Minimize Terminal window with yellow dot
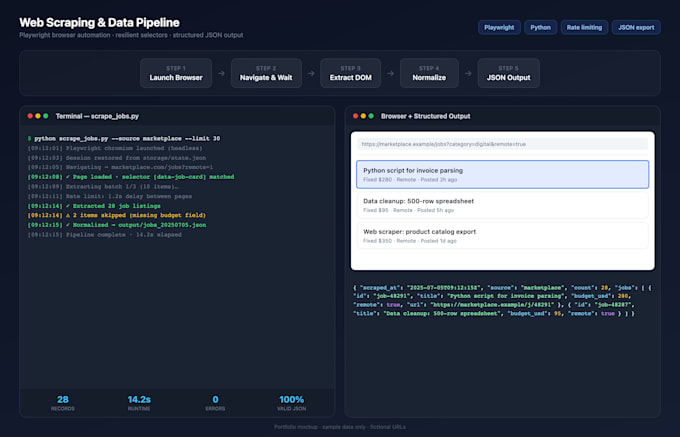The width and height of the screenshot is (680, 437). point(38,116)
